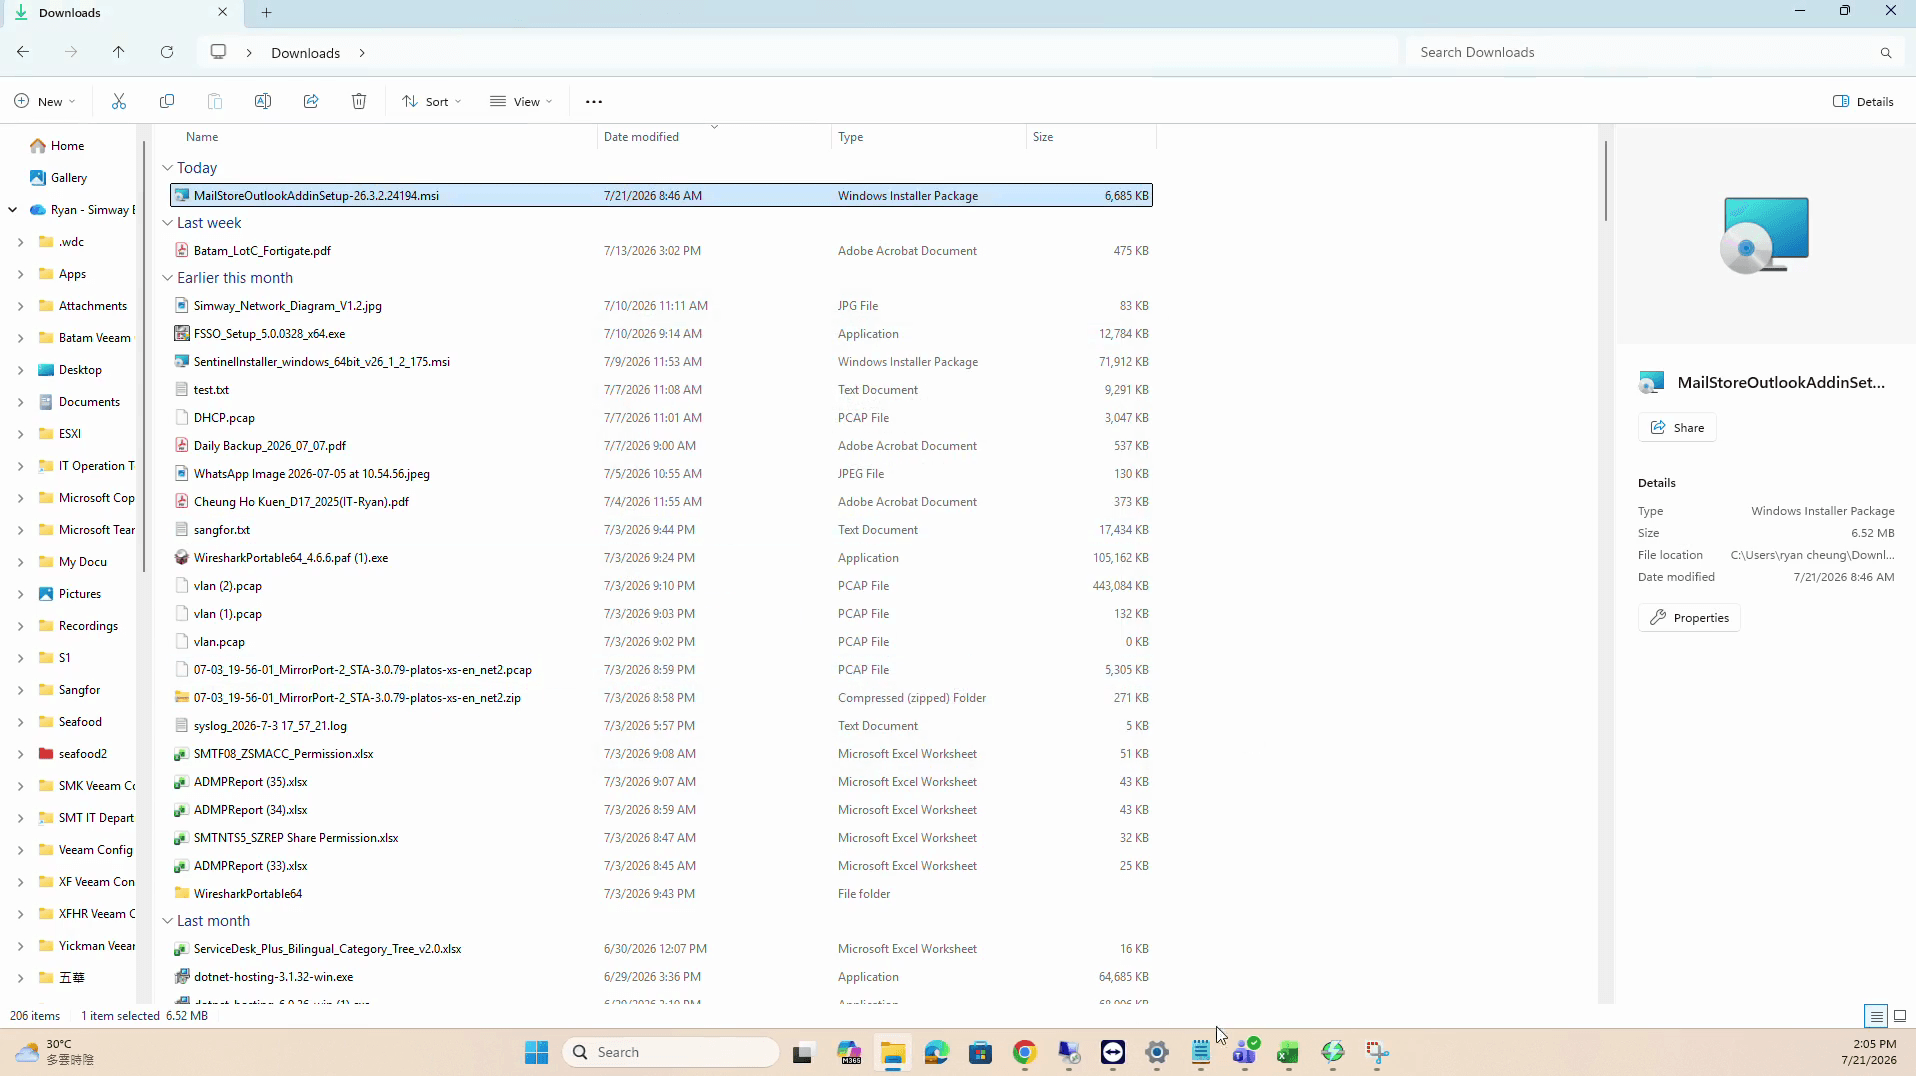Expand the Documents folder chevron
This screenshot has height=1076, width=1916.
point(20,402)
